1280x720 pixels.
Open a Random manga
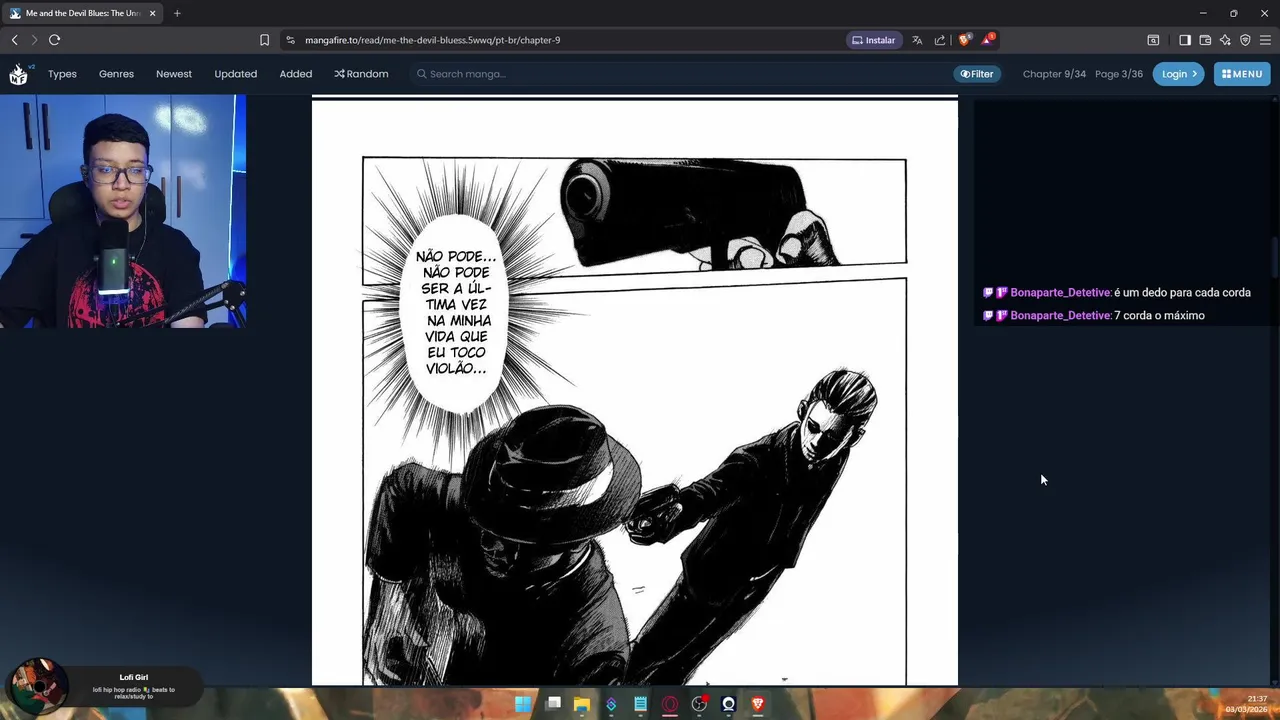pos(361,74)
